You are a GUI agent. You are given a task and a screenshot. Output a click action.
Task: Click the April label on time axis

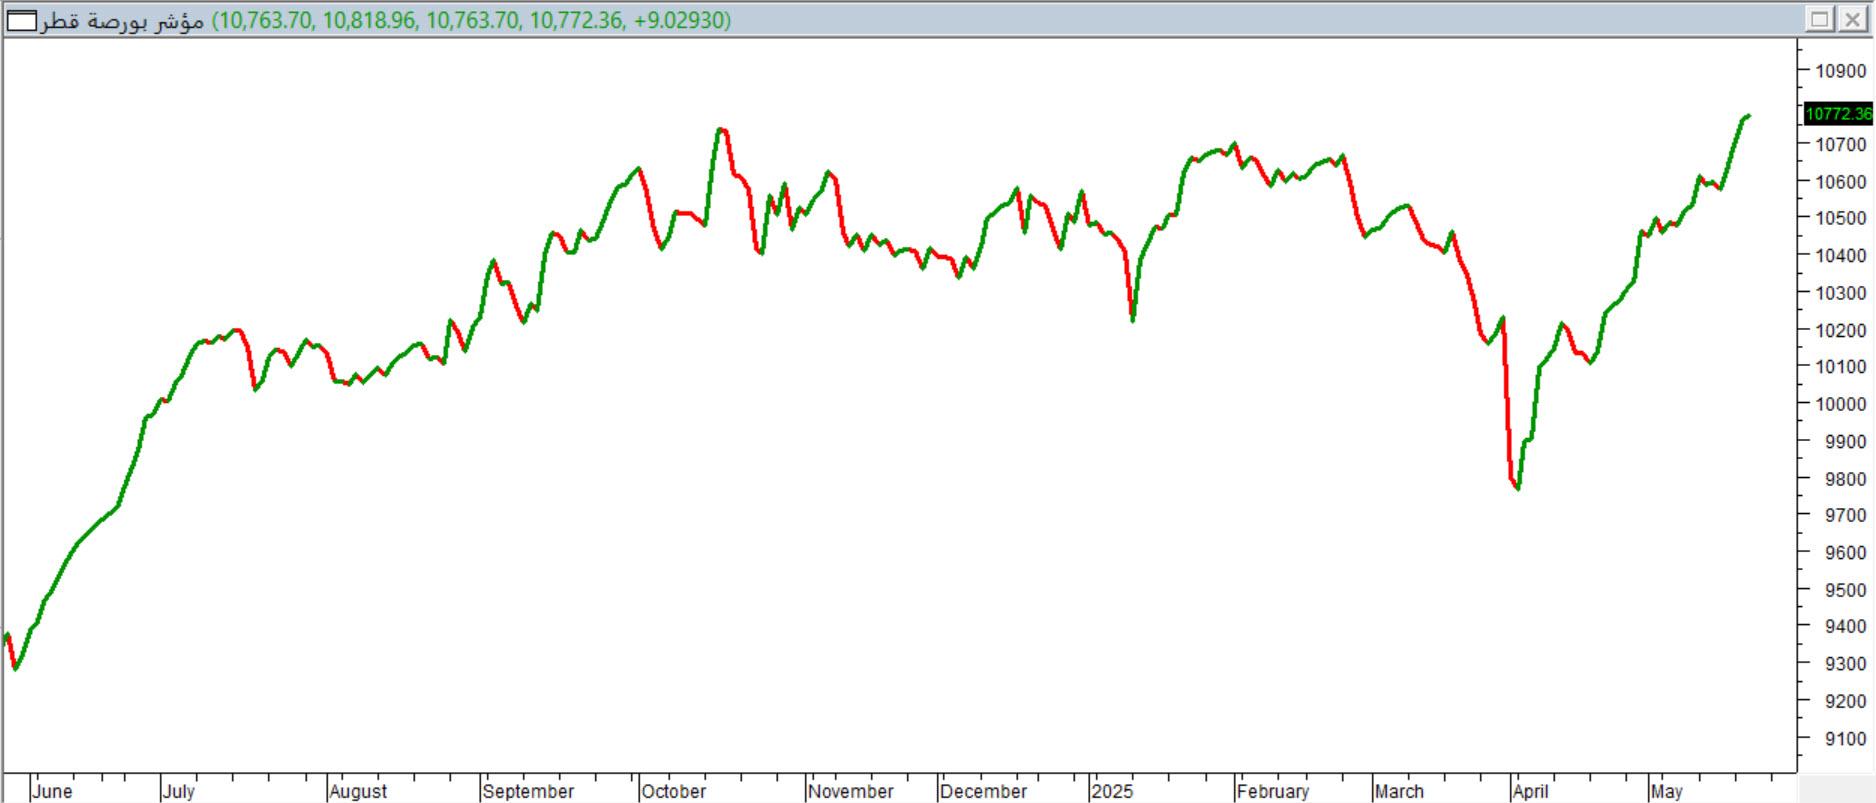[x=1530, y=791]
